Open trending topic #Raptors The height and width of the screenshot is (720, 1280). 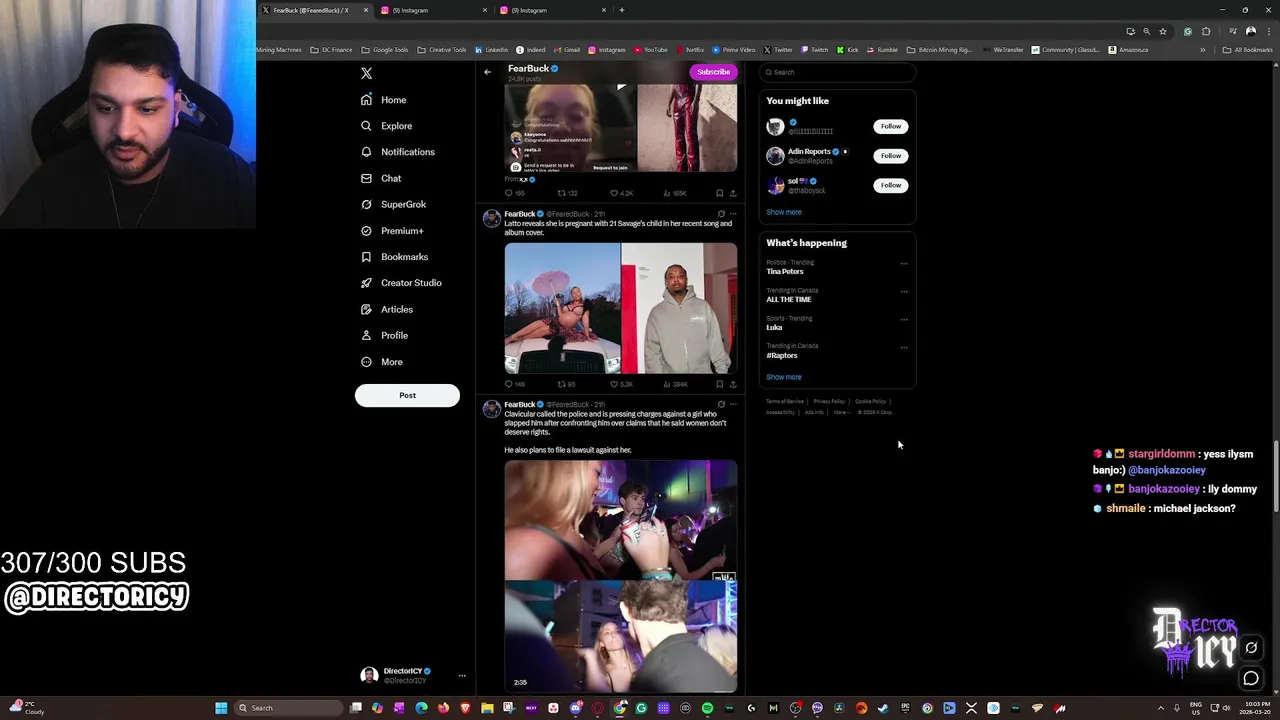pos(782,355)
